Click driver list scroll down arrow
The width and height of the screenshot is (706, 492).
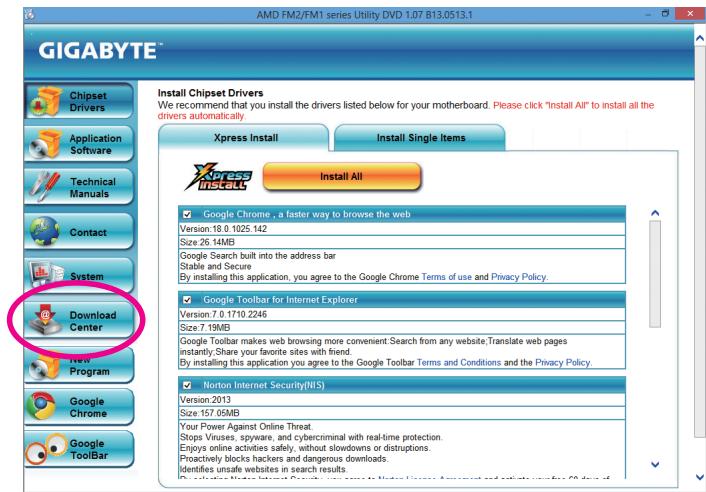[655, 464]
